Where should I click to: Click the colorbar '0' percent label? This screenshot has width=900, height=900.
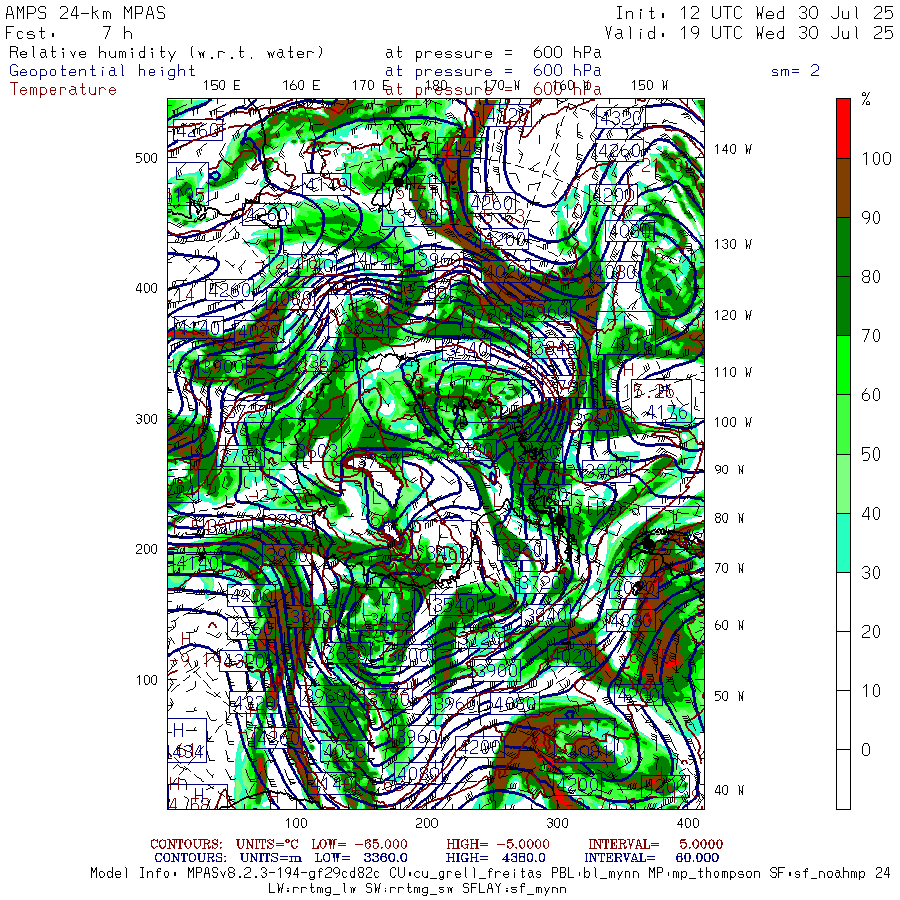(866, 750)
